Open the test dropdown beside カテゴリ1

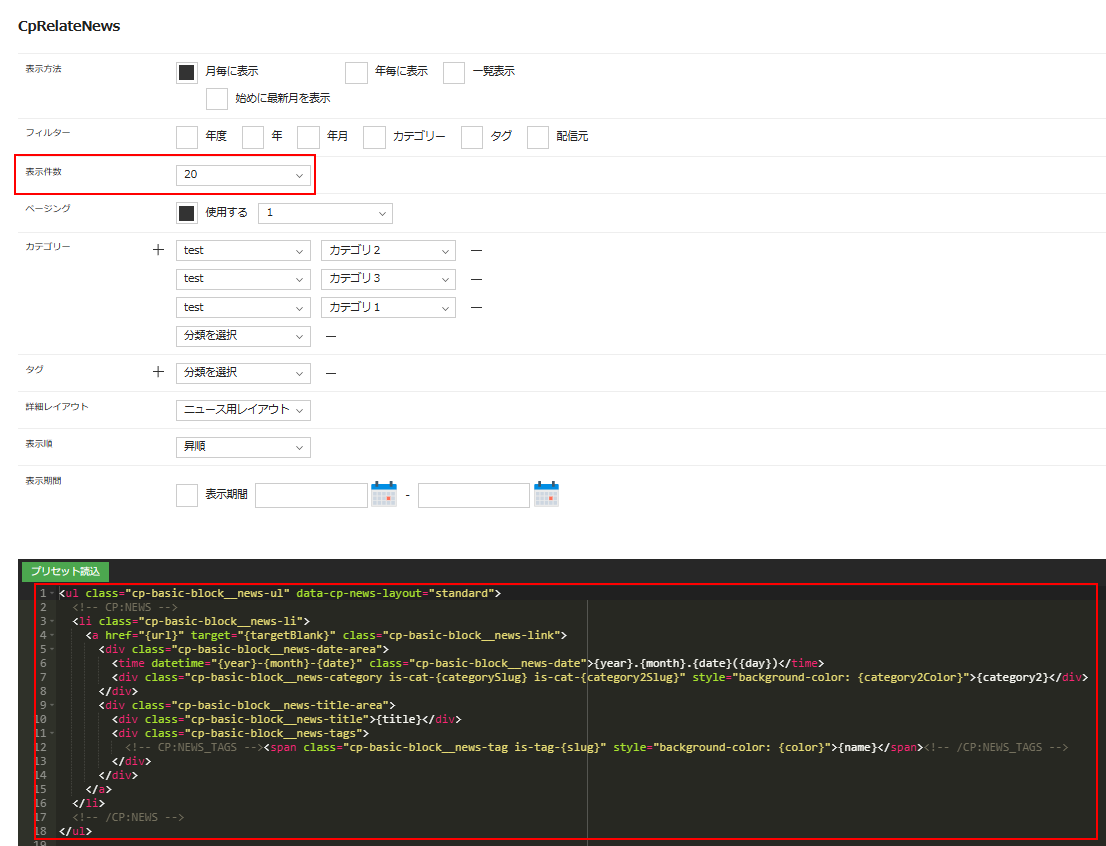(243, 308)
